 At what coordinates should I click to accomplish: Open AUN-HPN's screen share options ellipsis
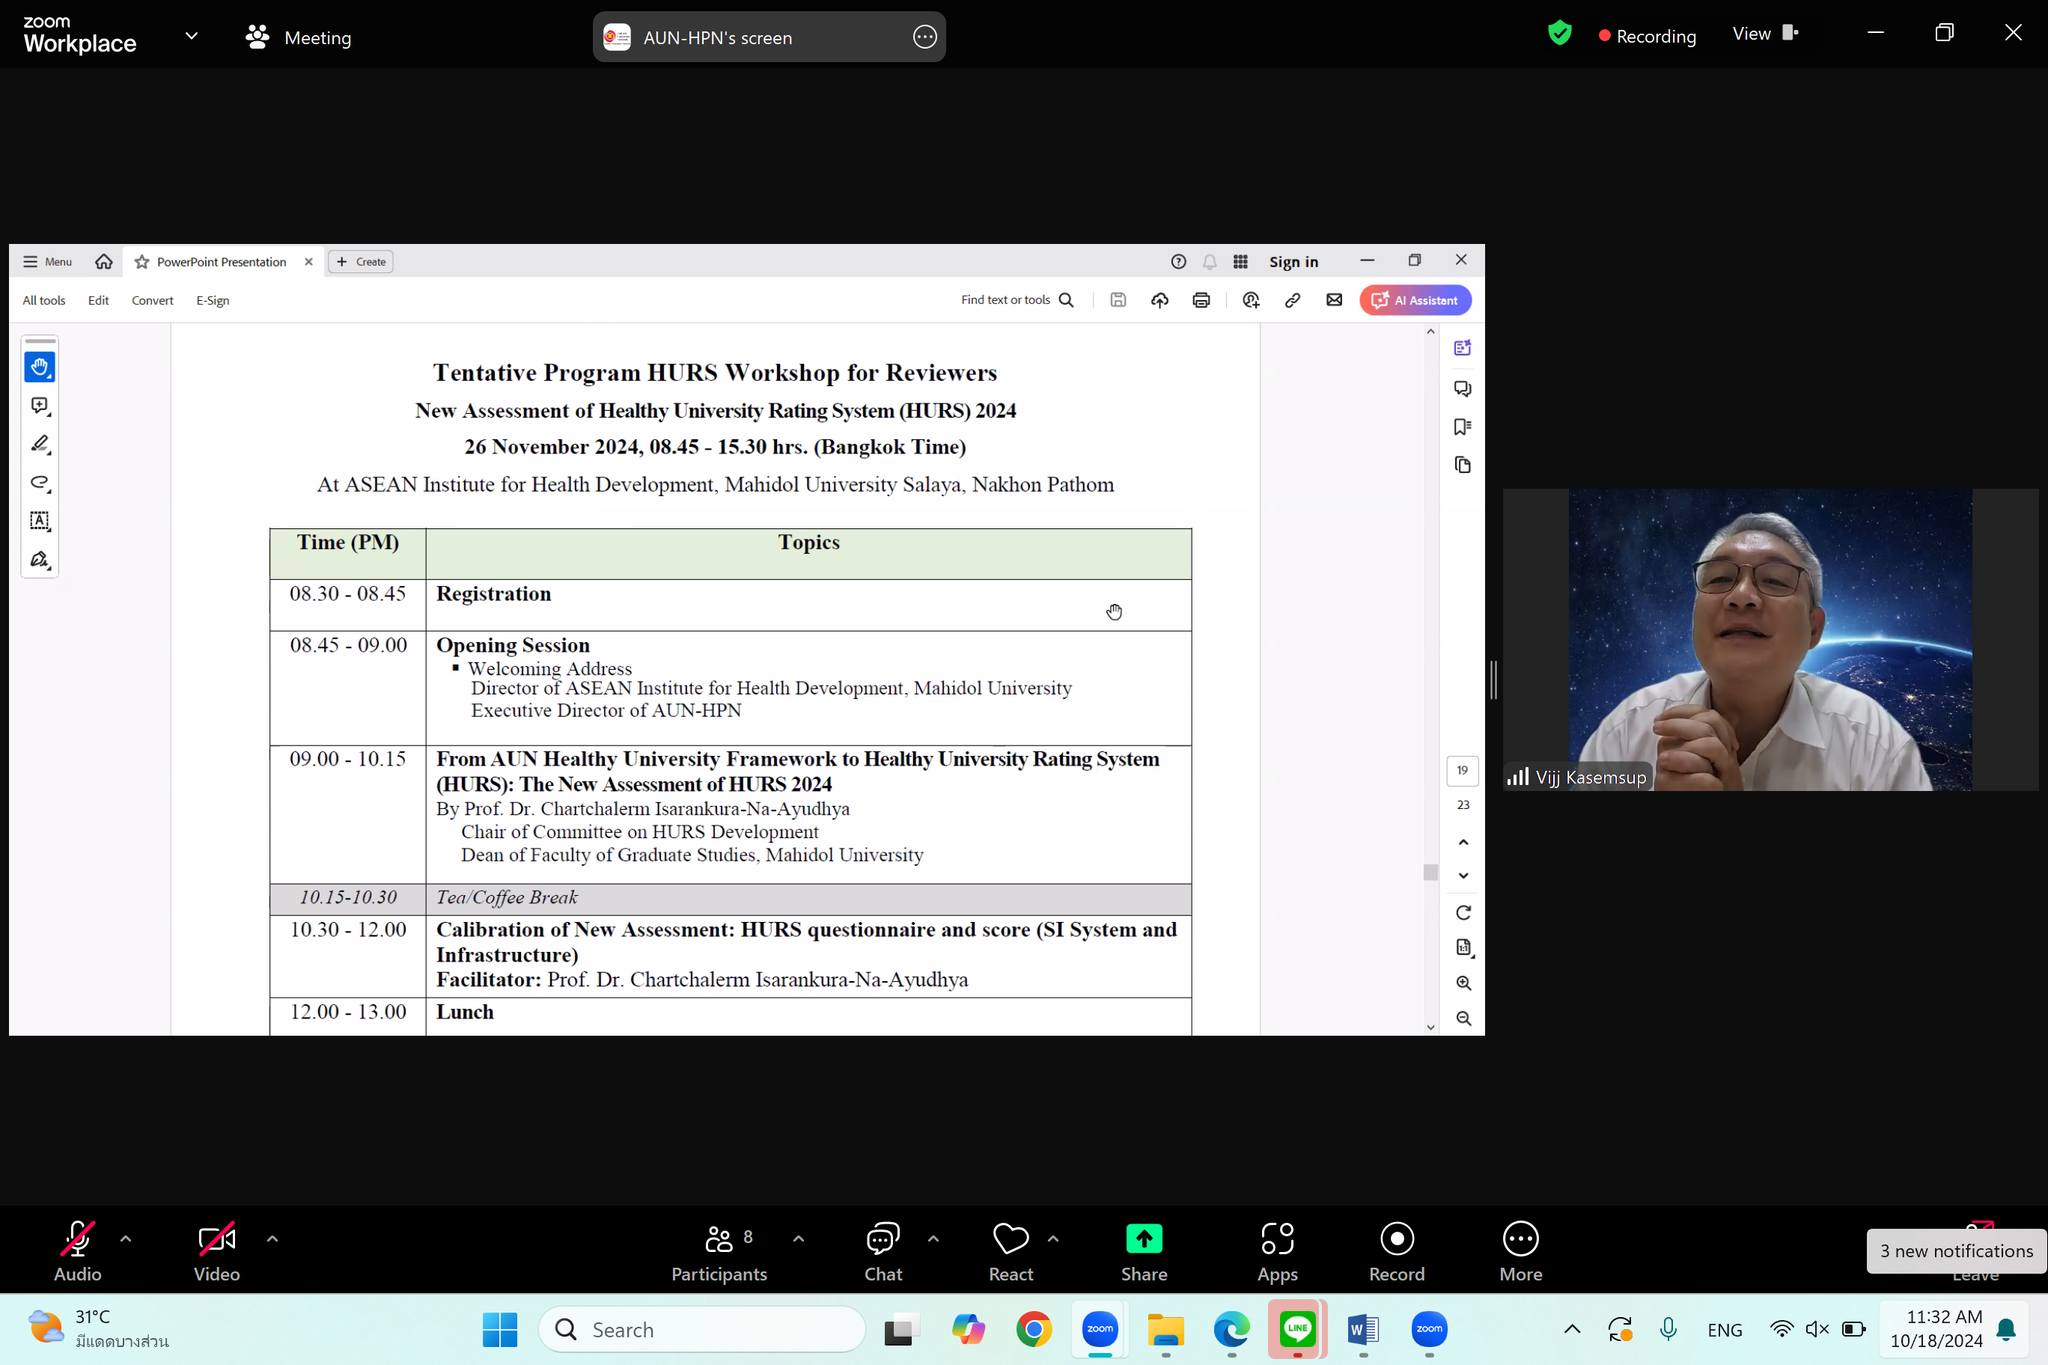pyautogui.click(x=925, y=37)
